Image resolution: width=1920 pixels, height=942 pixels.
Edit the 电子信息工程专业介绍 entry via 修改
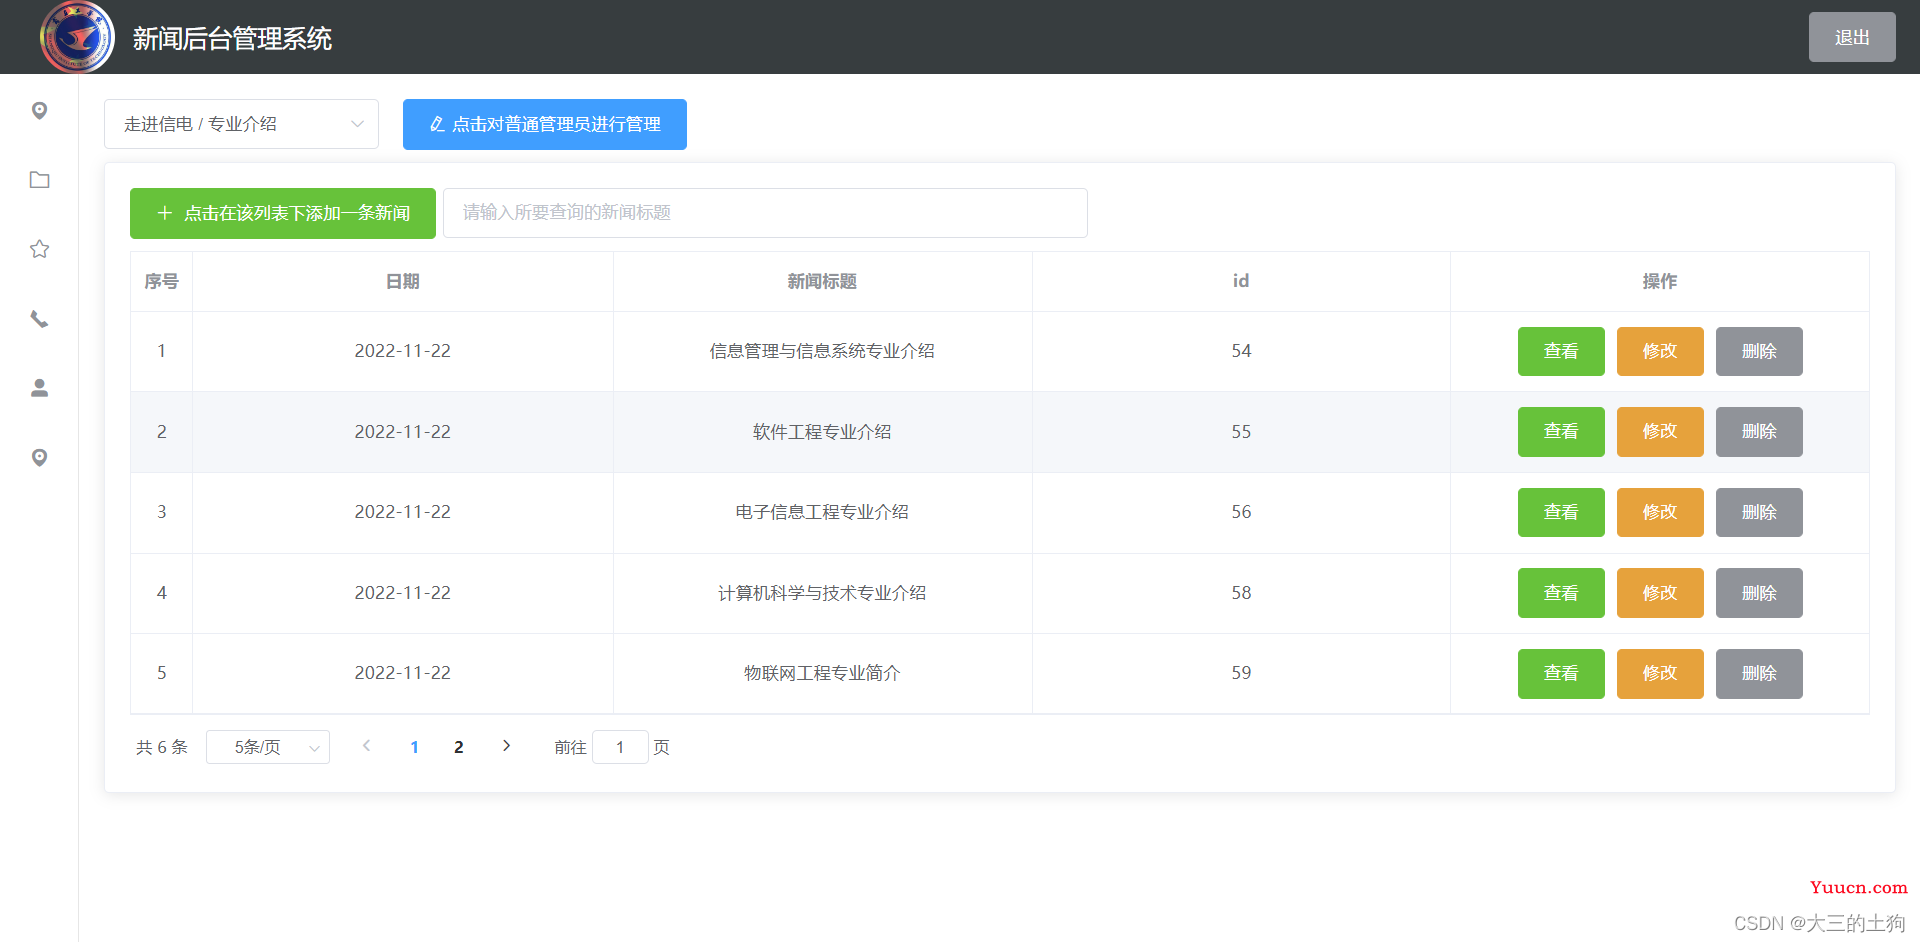(x=1660, y=512)
